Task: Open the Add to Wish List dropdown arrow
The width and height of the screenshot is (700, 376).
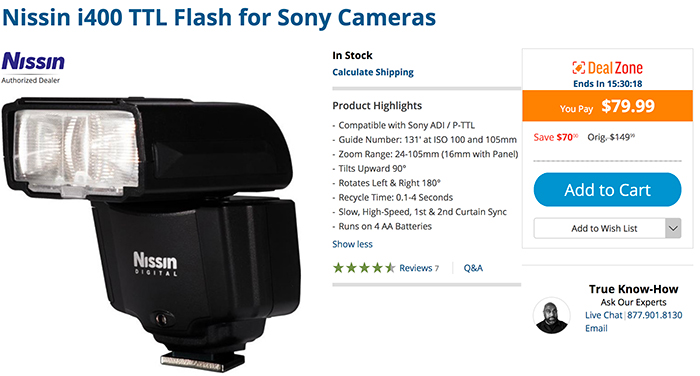Action: tap(673, 229)
